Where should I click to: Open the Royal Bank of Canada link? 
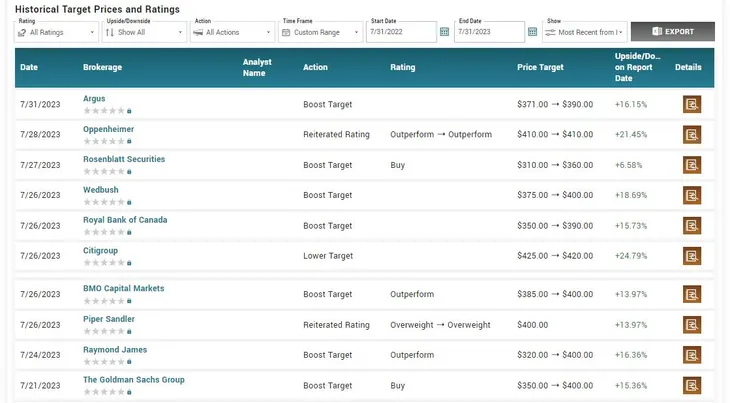click(125, 220)
